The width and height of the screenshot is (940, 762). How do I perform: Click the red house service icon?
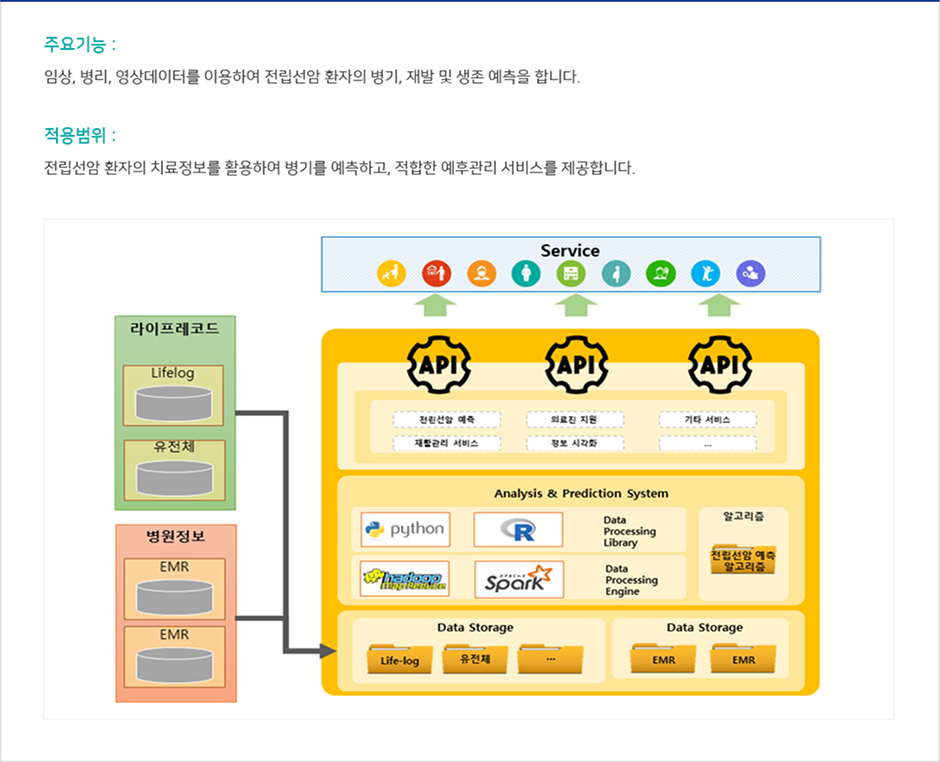point(436,273)
